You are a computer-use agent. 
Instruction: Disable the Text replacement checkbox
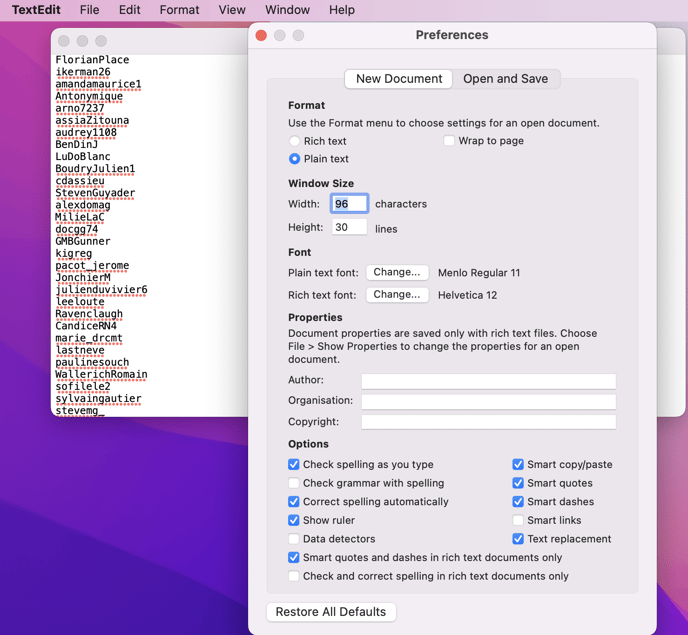[x=518, y=539]
